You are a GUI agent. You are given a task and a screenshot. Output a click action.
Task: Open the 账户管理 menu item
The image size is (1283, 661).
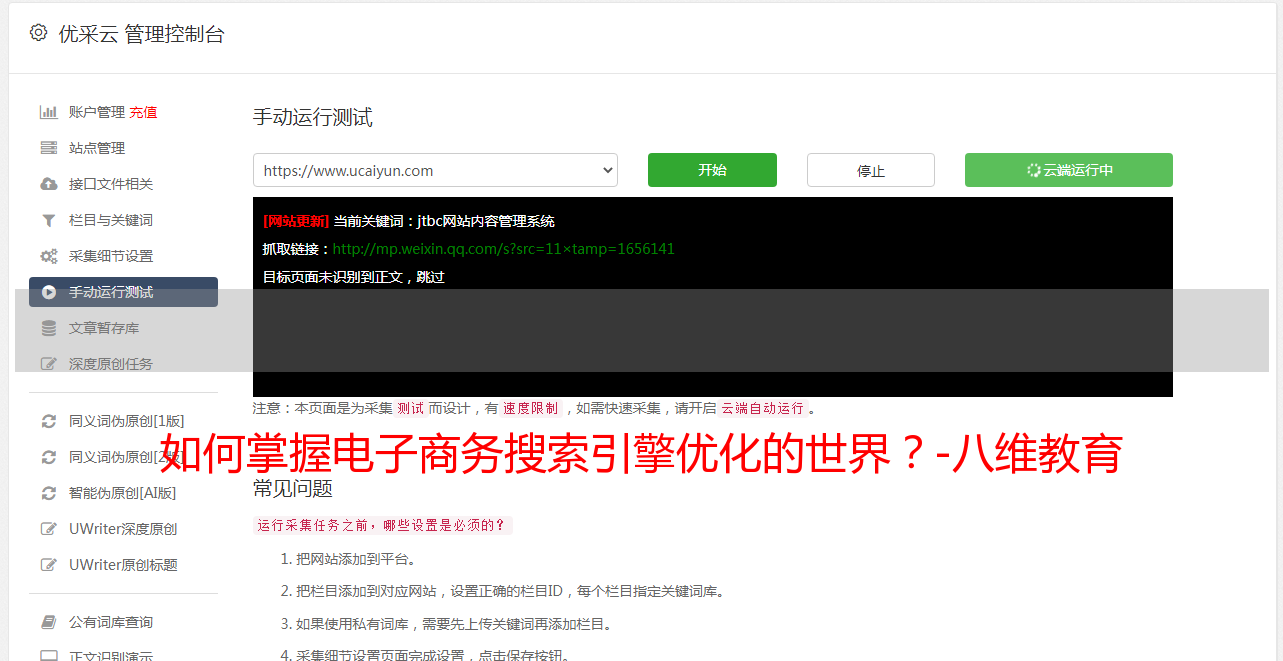[x=96, y=112]
